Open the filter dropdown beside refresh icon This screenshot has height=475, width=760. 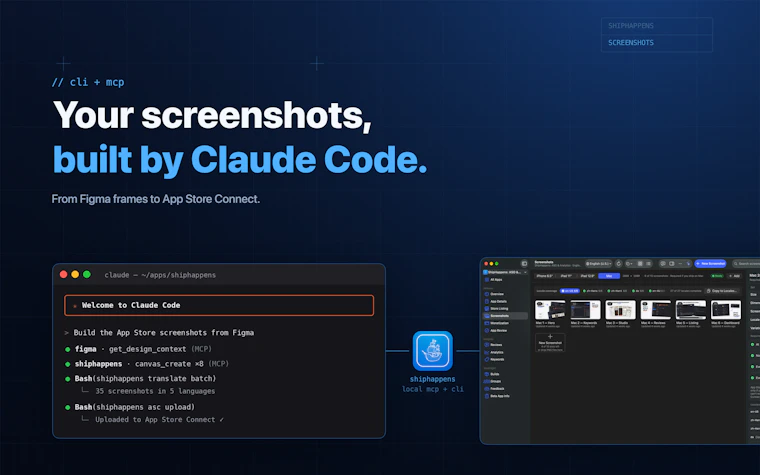click(629, 264)
